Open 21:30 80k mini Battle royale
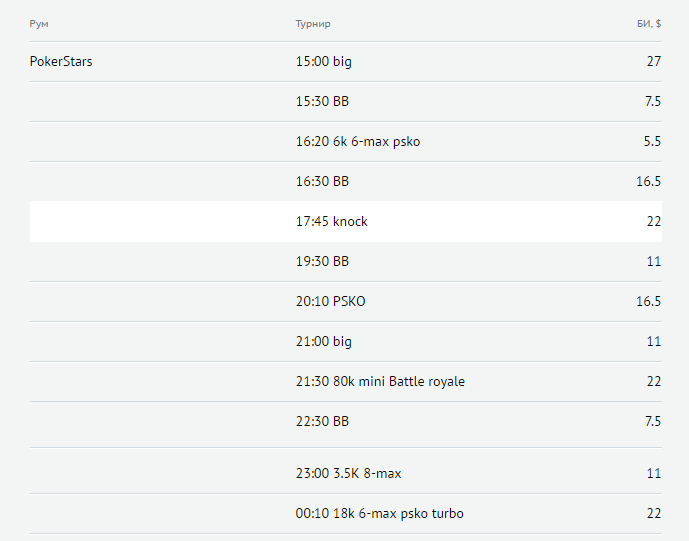 click(380, 382)
